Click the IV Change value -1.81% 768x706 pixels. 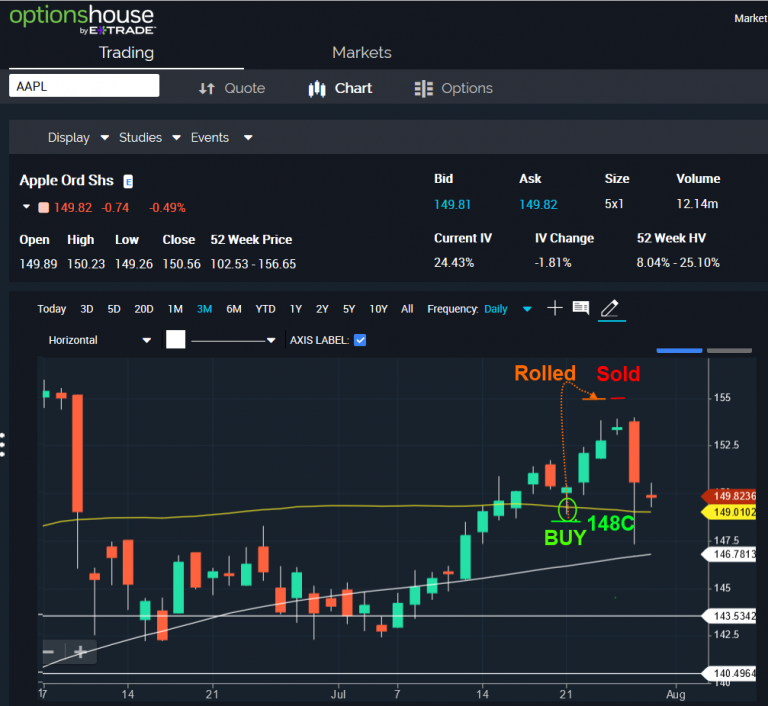point(553,263)
